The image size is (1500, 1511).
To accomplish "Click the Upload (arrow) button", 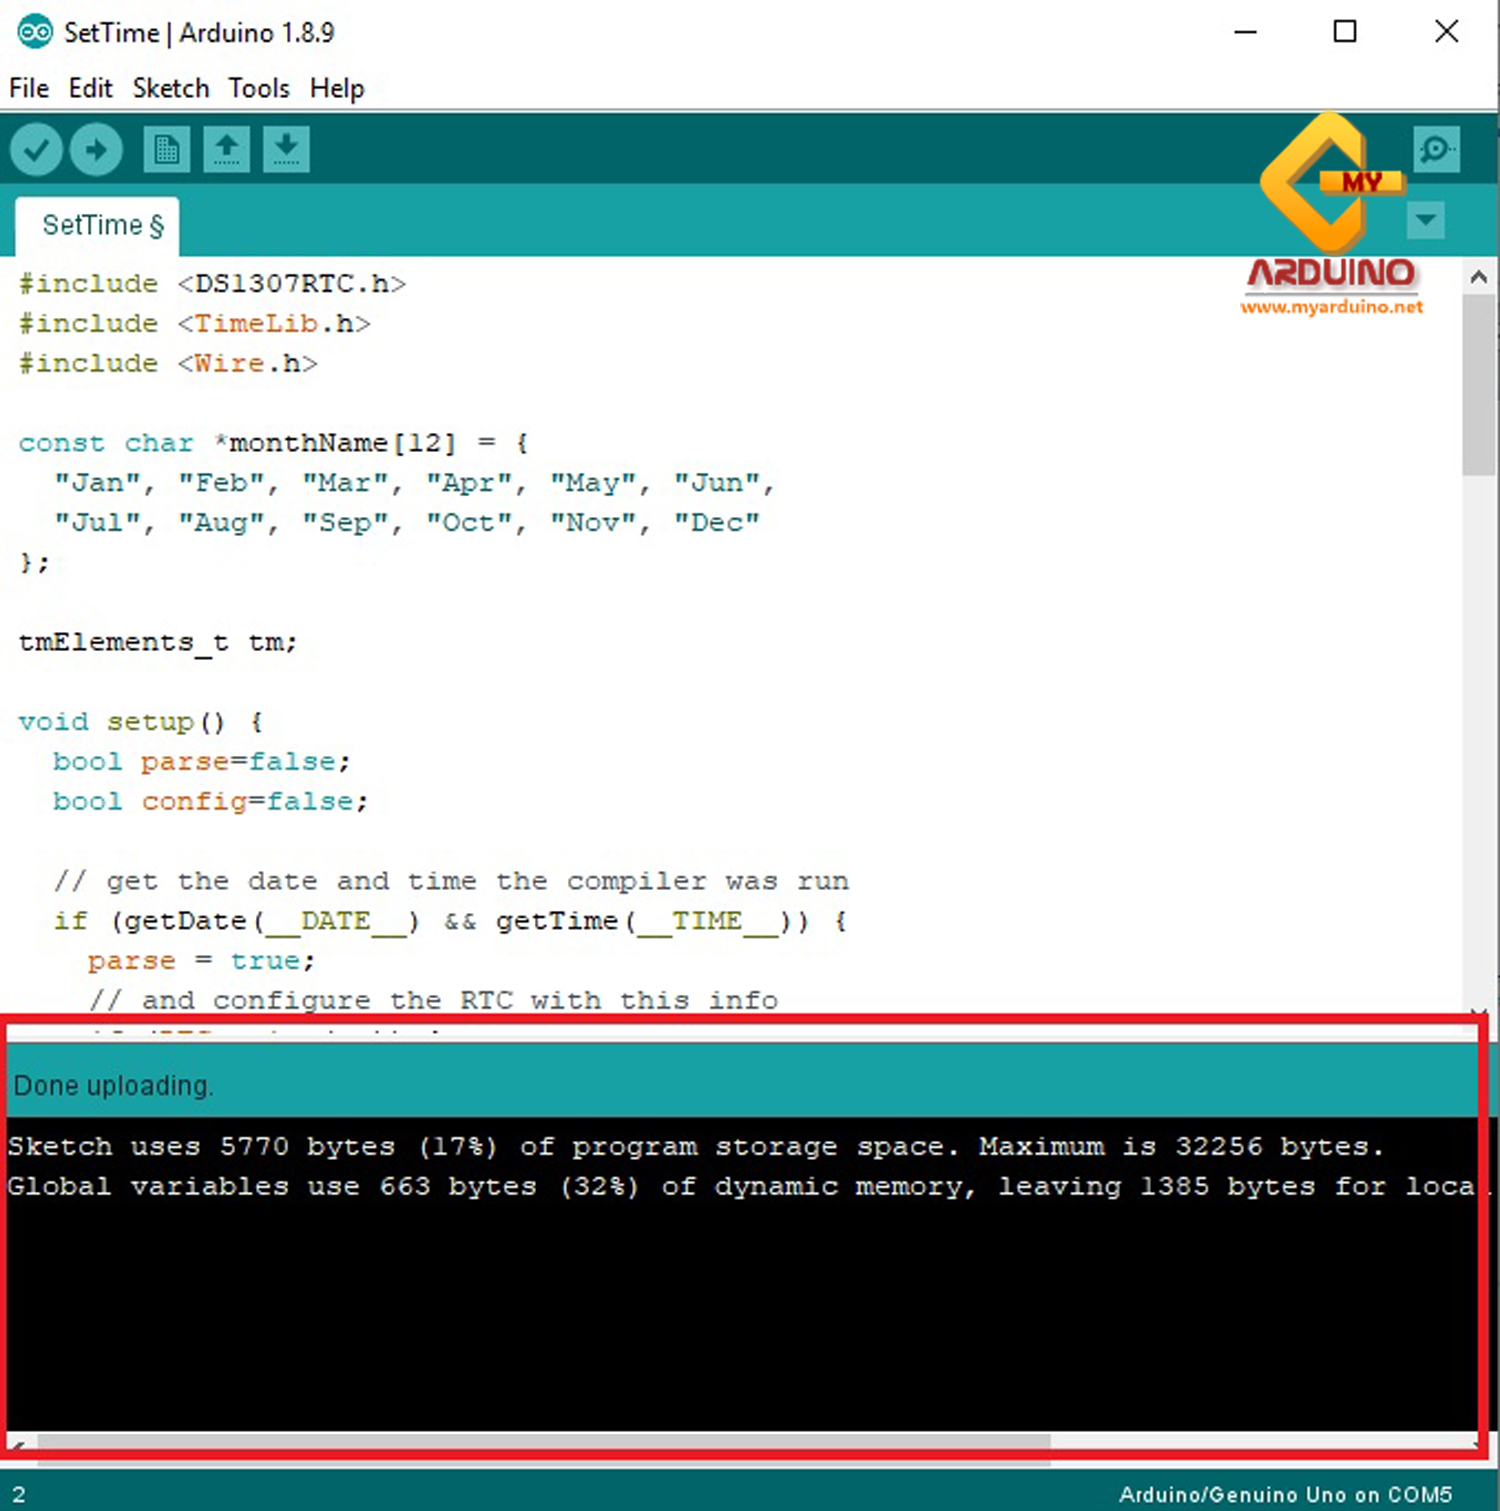I will (95, 148).
